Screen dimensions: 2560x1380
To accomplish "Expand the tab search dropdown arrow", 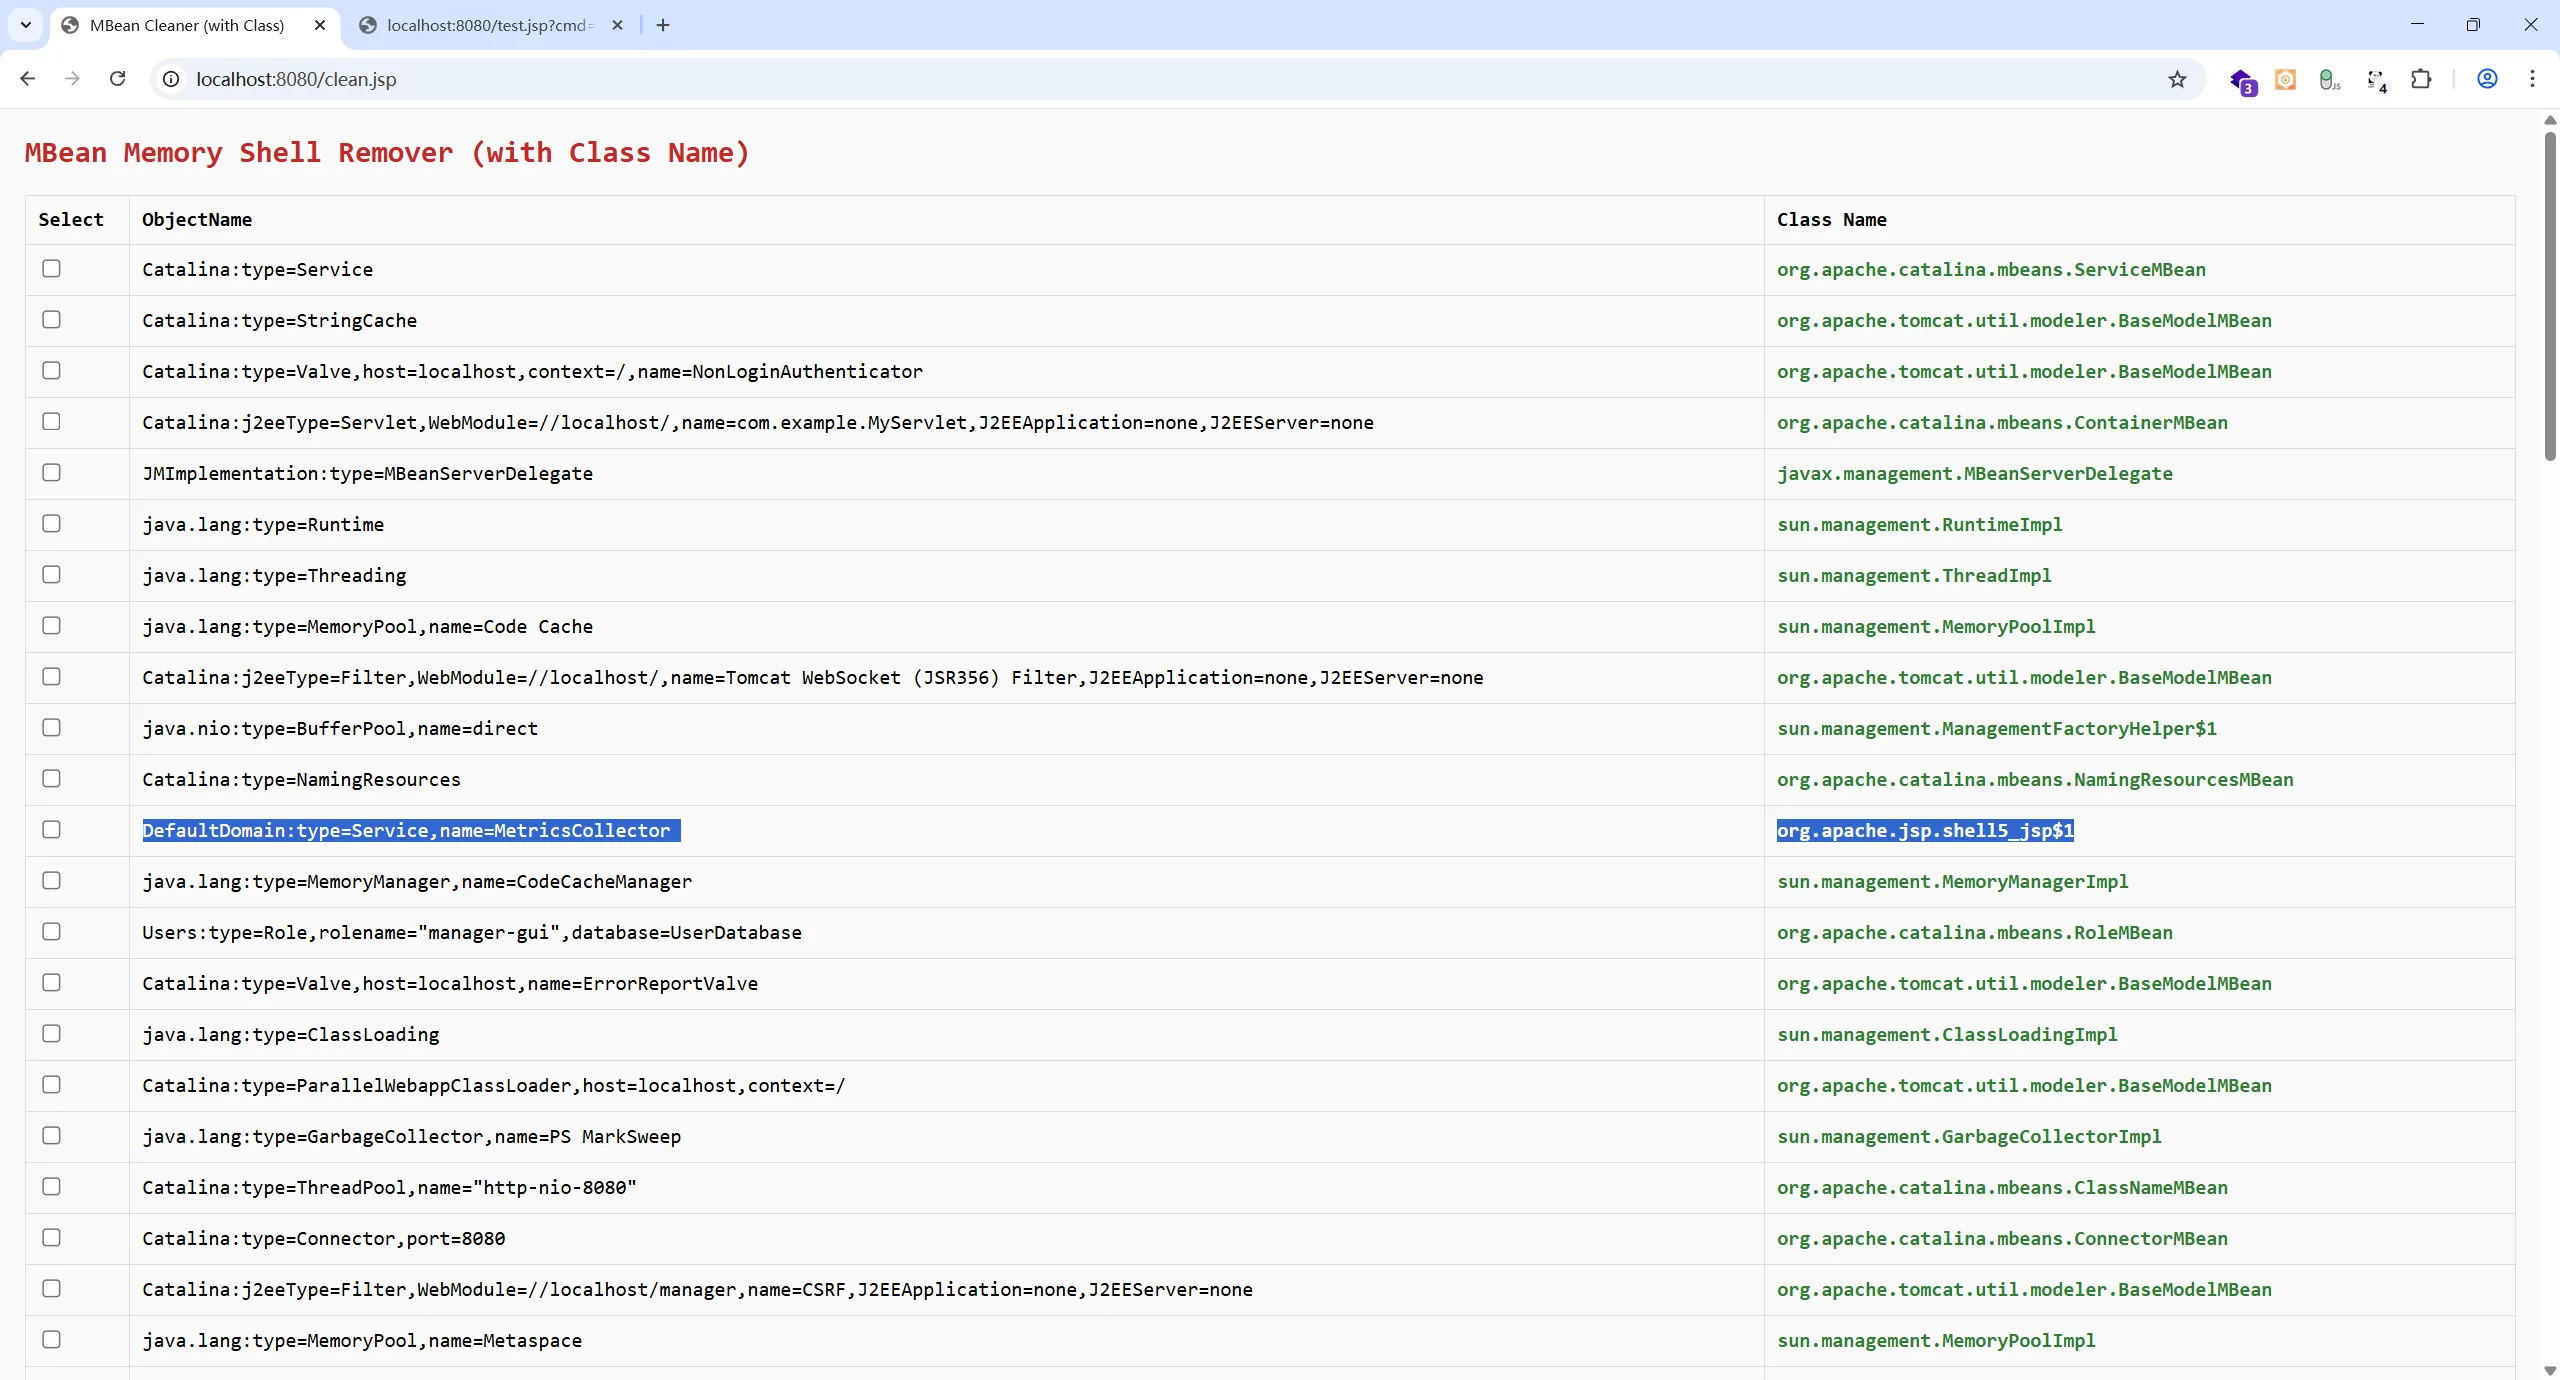I will pos(26,25).
